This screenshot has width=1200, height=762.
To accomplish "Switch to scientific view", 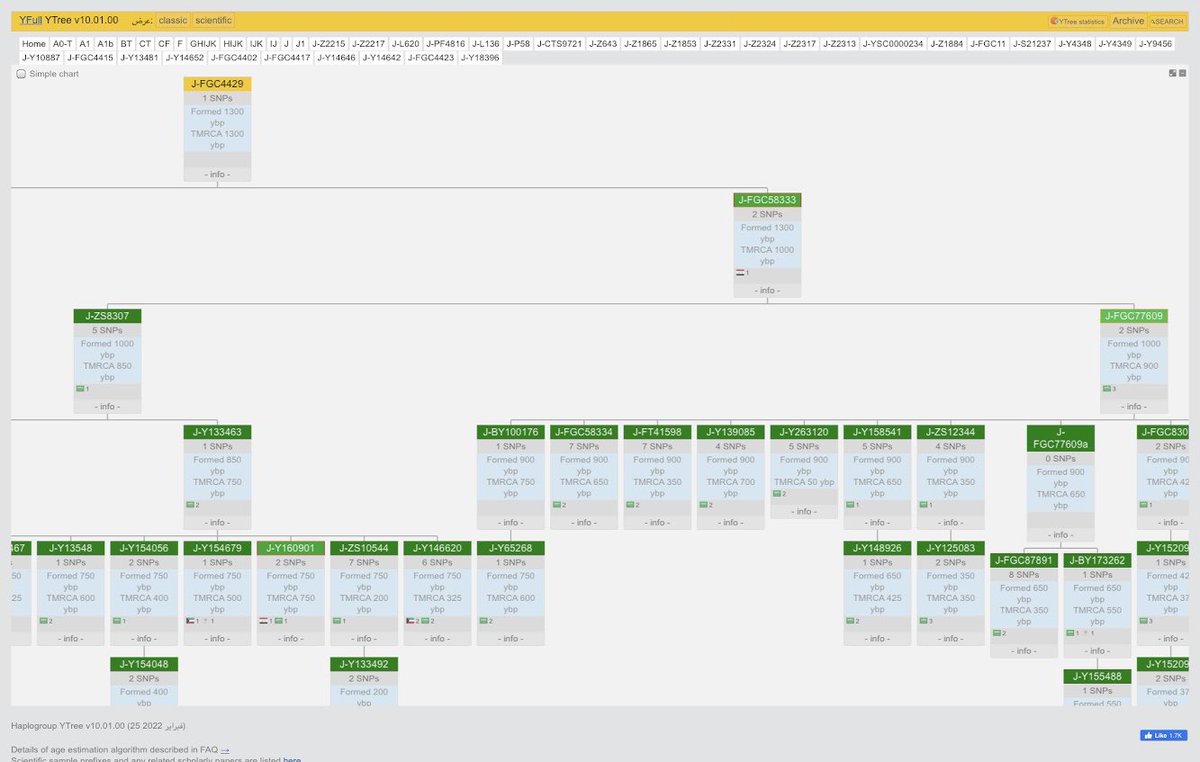I will coord(214,20).
